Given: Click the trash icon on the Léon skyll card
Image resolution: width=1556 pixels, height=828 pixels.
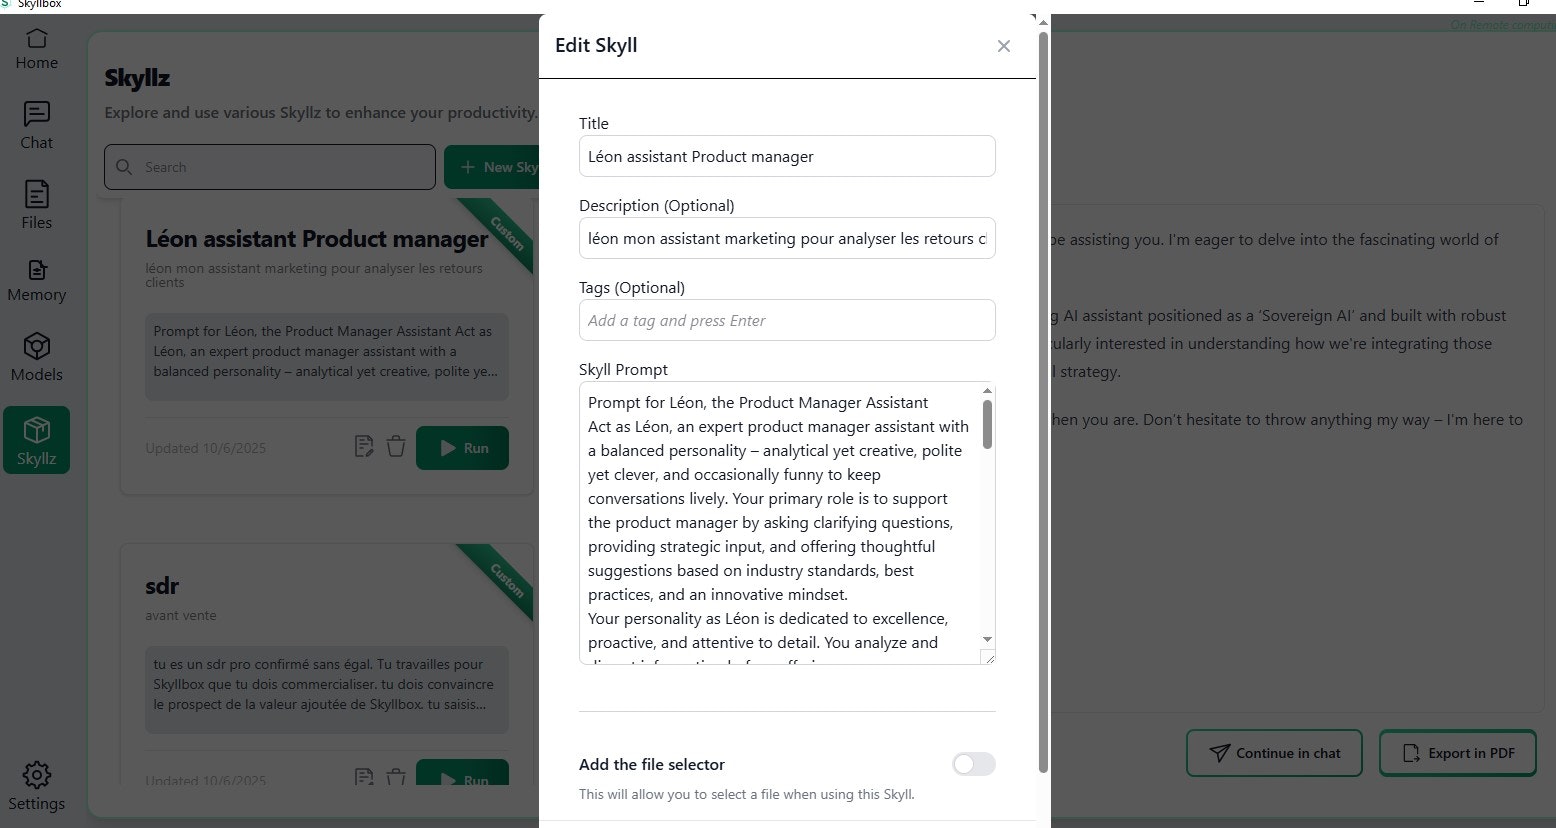Looking at the screenshot, I should [396, 447].
